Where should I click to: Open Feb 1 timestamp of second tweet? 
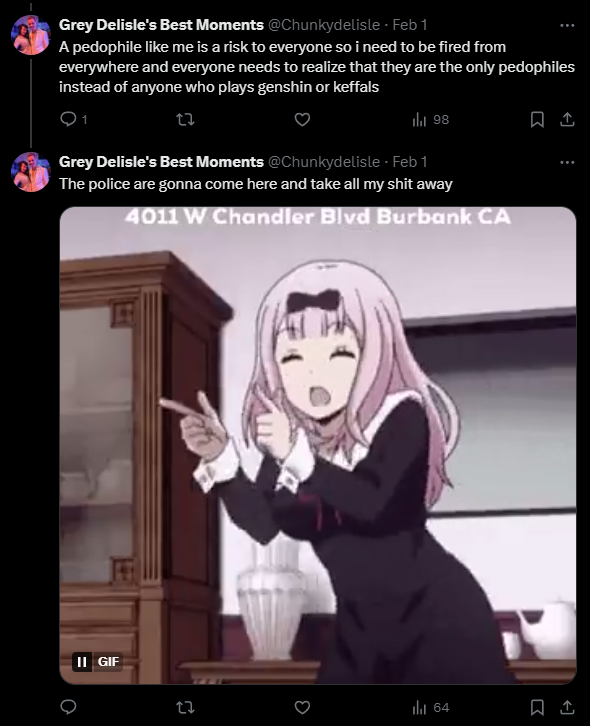click(409, 162)
